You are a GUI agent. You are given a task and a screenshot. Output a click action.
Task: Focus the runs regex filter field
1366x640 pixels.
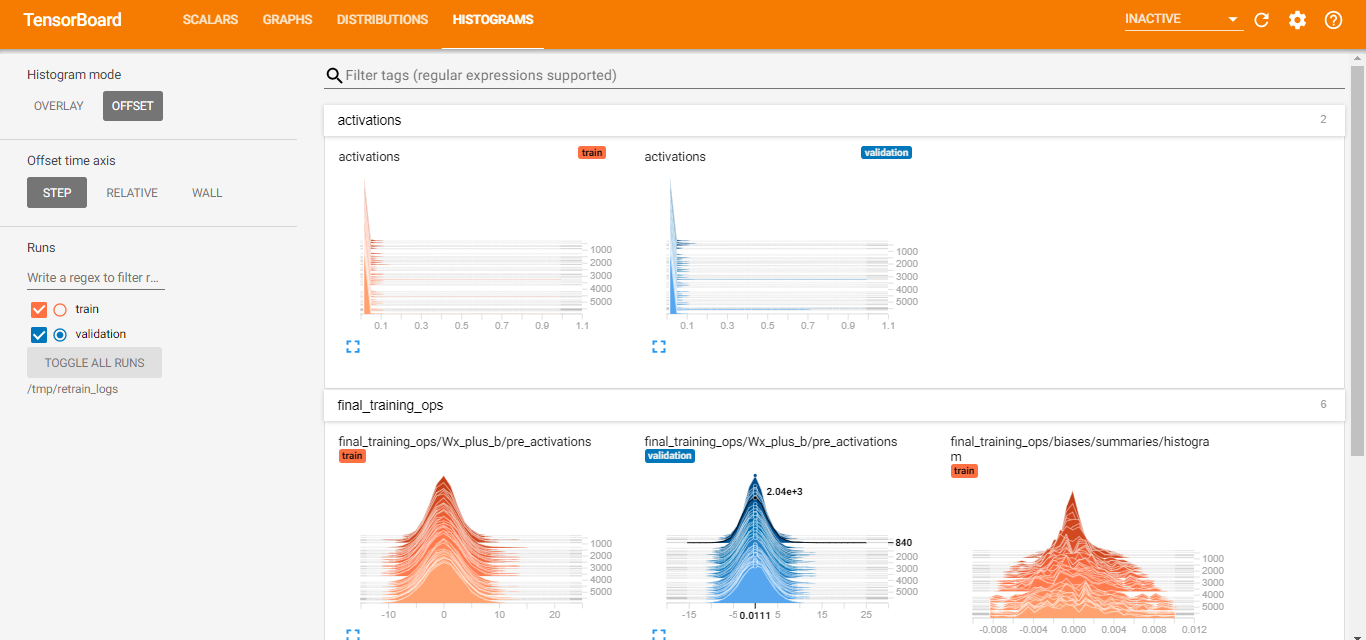click(x=96, y=278)
